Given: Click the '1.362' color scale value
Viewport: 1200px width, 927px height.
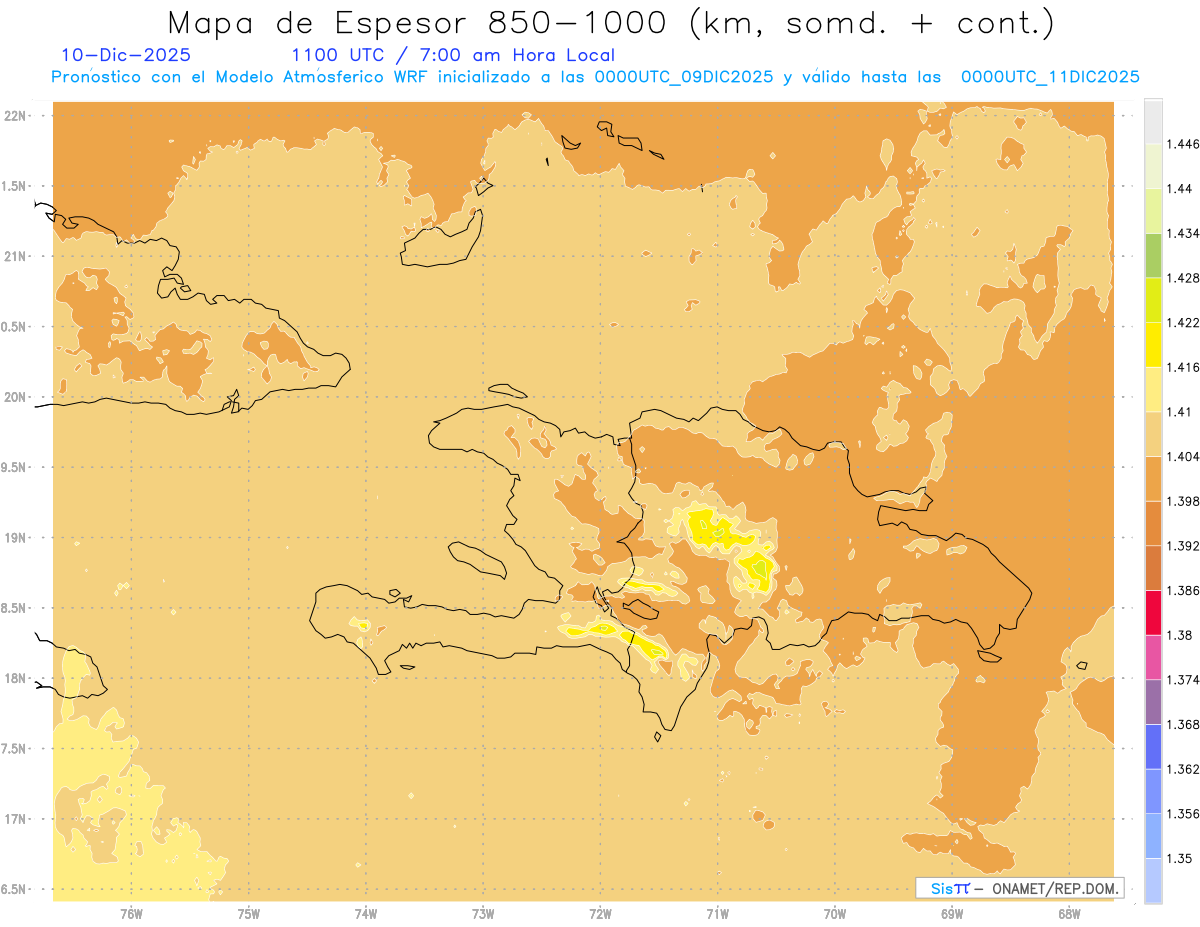Looking at the screenshot, I should [x=1184, y=769].
